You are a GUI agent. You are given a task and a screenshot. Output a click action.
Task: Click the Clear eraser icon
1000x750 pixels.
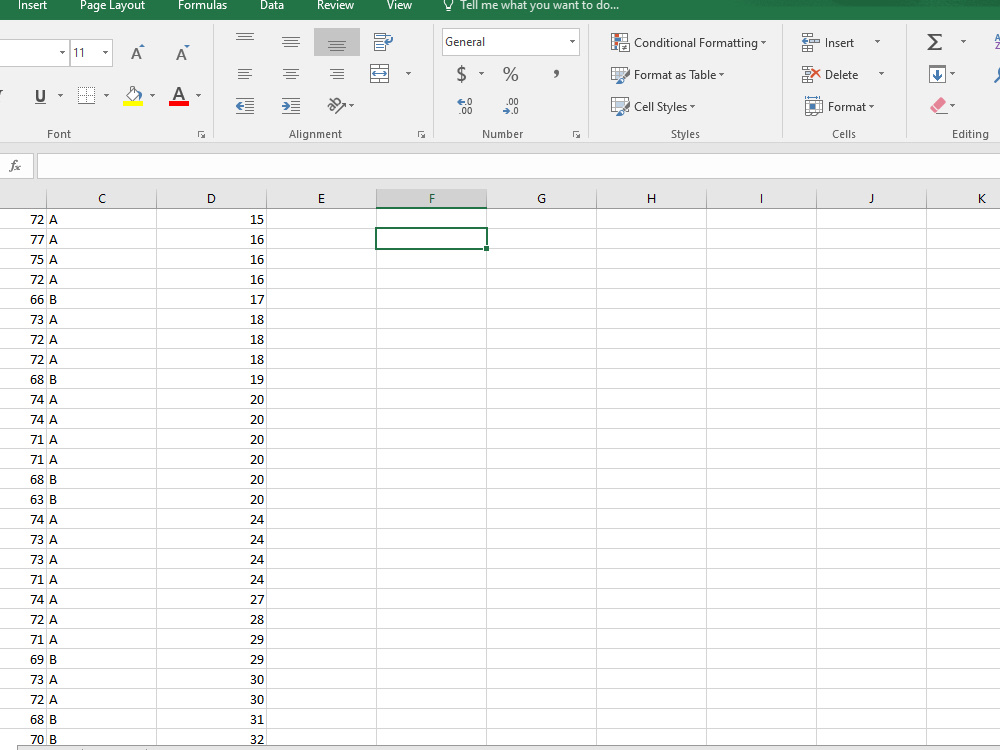[x=938, y=106]
